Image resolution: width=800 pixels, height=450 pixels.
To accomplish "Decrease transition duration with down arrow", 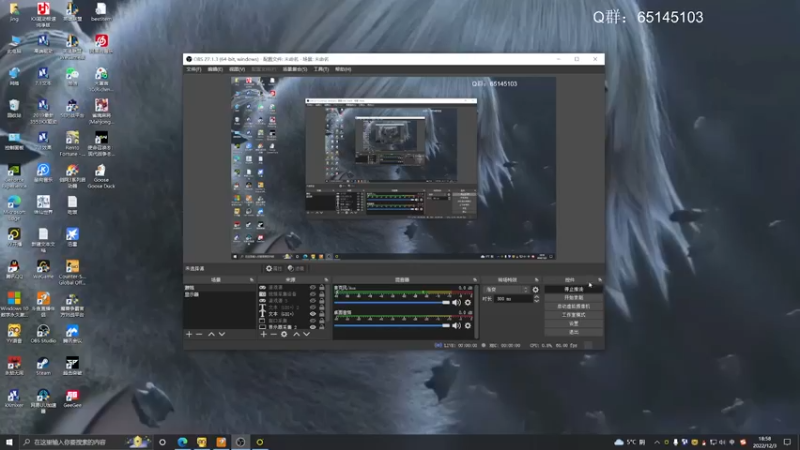I will click(536, 301).
